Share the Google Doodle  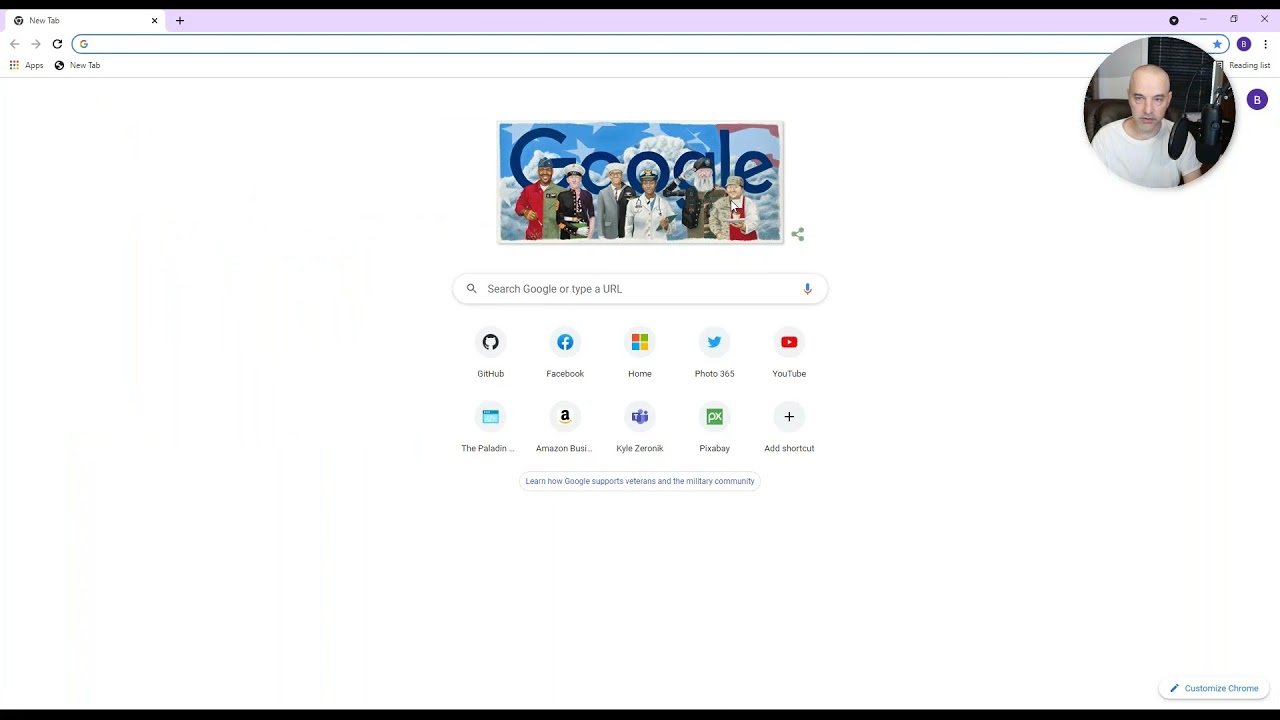(798, 235)
